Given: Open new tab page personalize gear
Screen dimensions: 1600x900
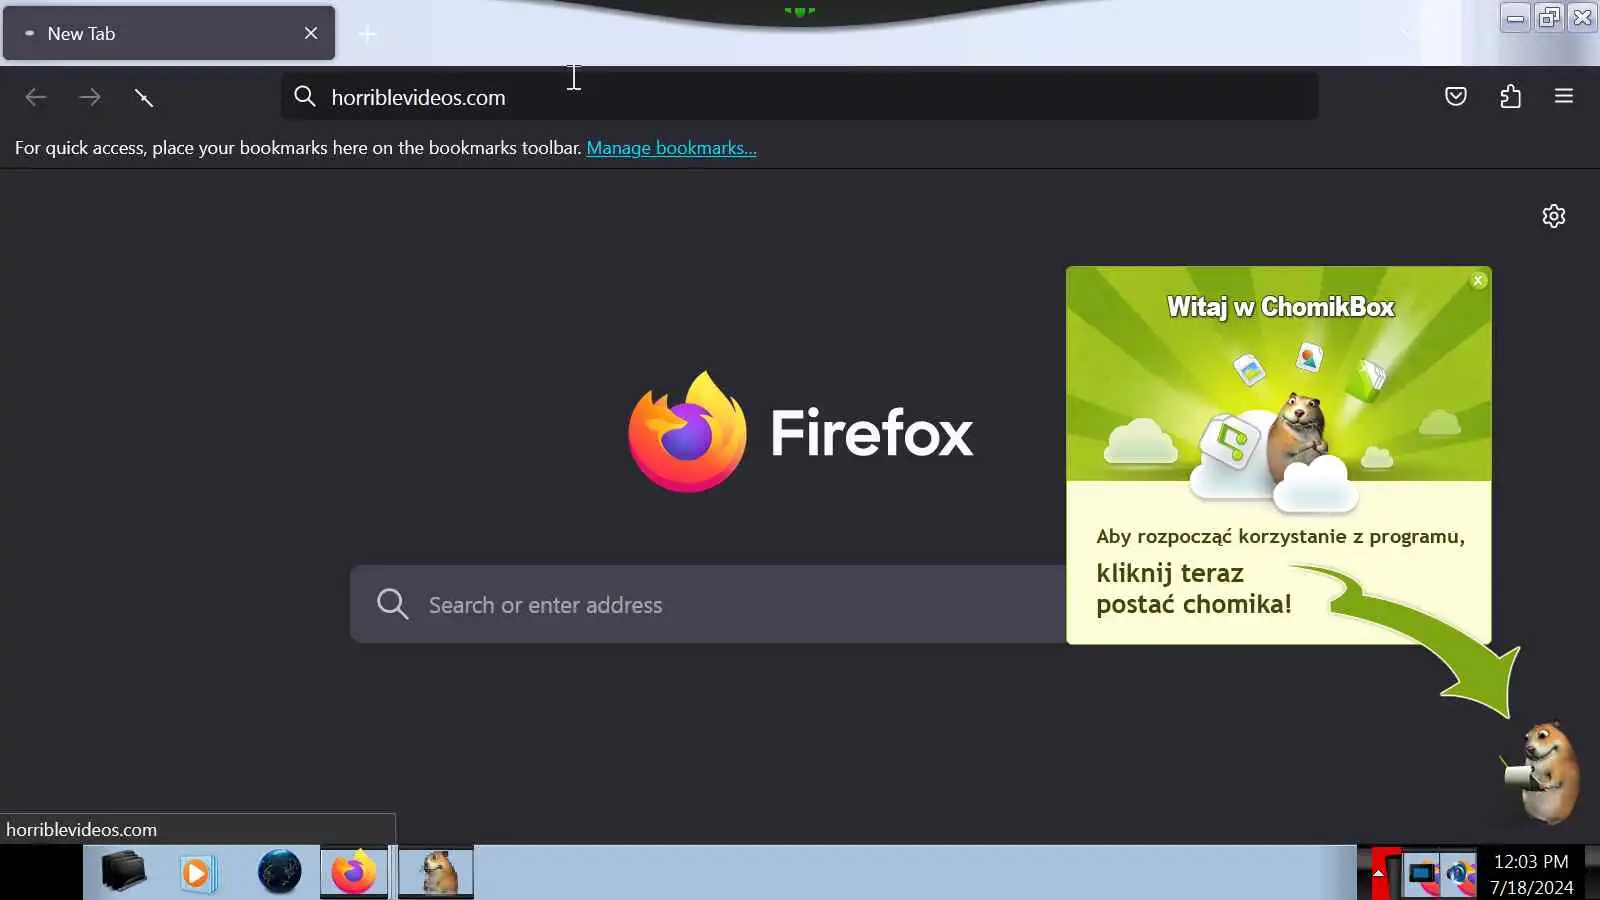Looking at the screenshot, I should click(x=1554, y=216).
